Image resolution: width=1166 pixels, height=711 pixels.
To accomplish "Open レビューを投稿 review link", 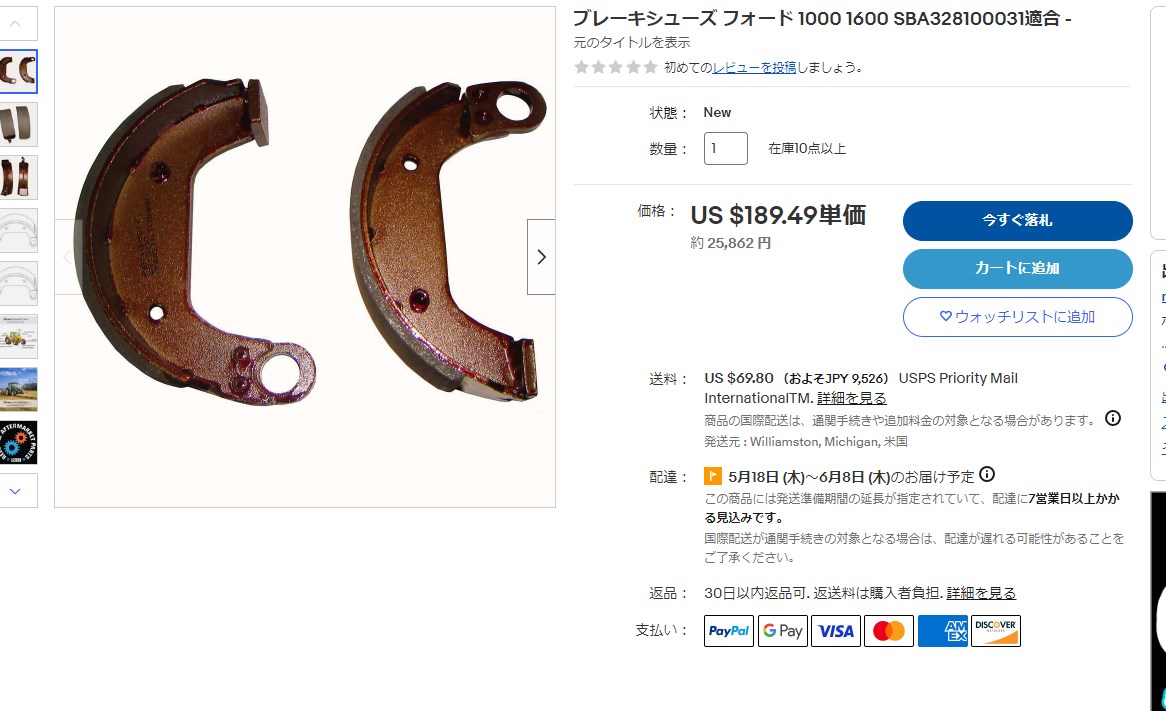I will pos(754,68).
